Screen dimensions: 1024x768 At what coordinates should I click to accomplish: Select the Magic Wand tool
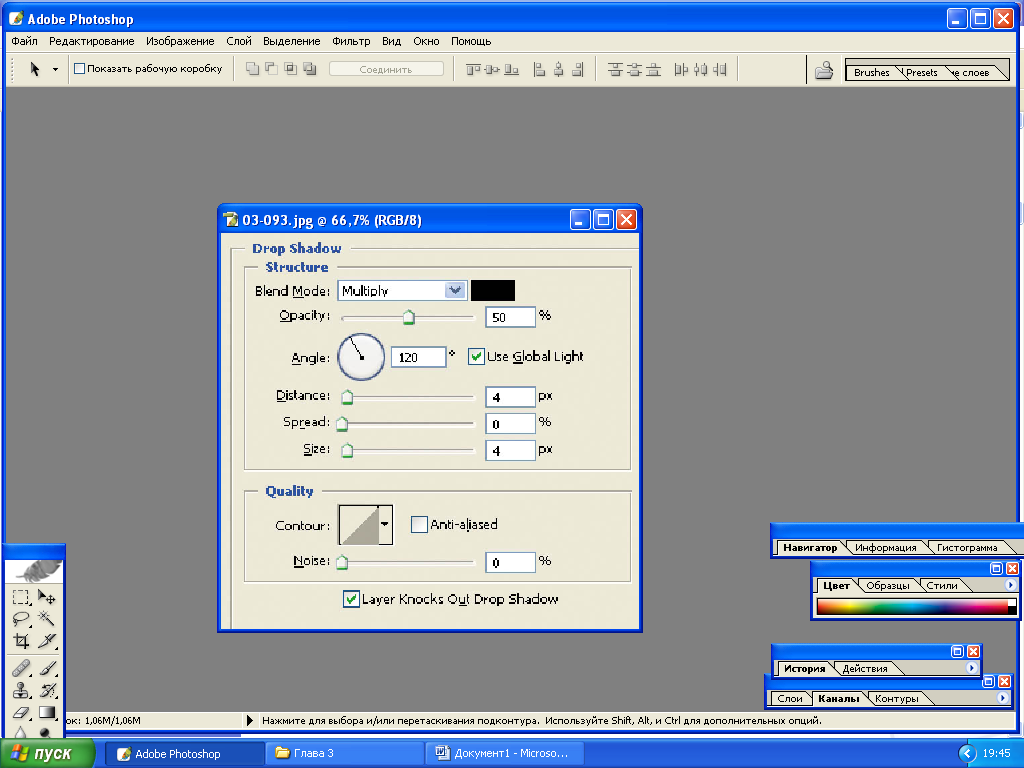click(x=46, y=618)
